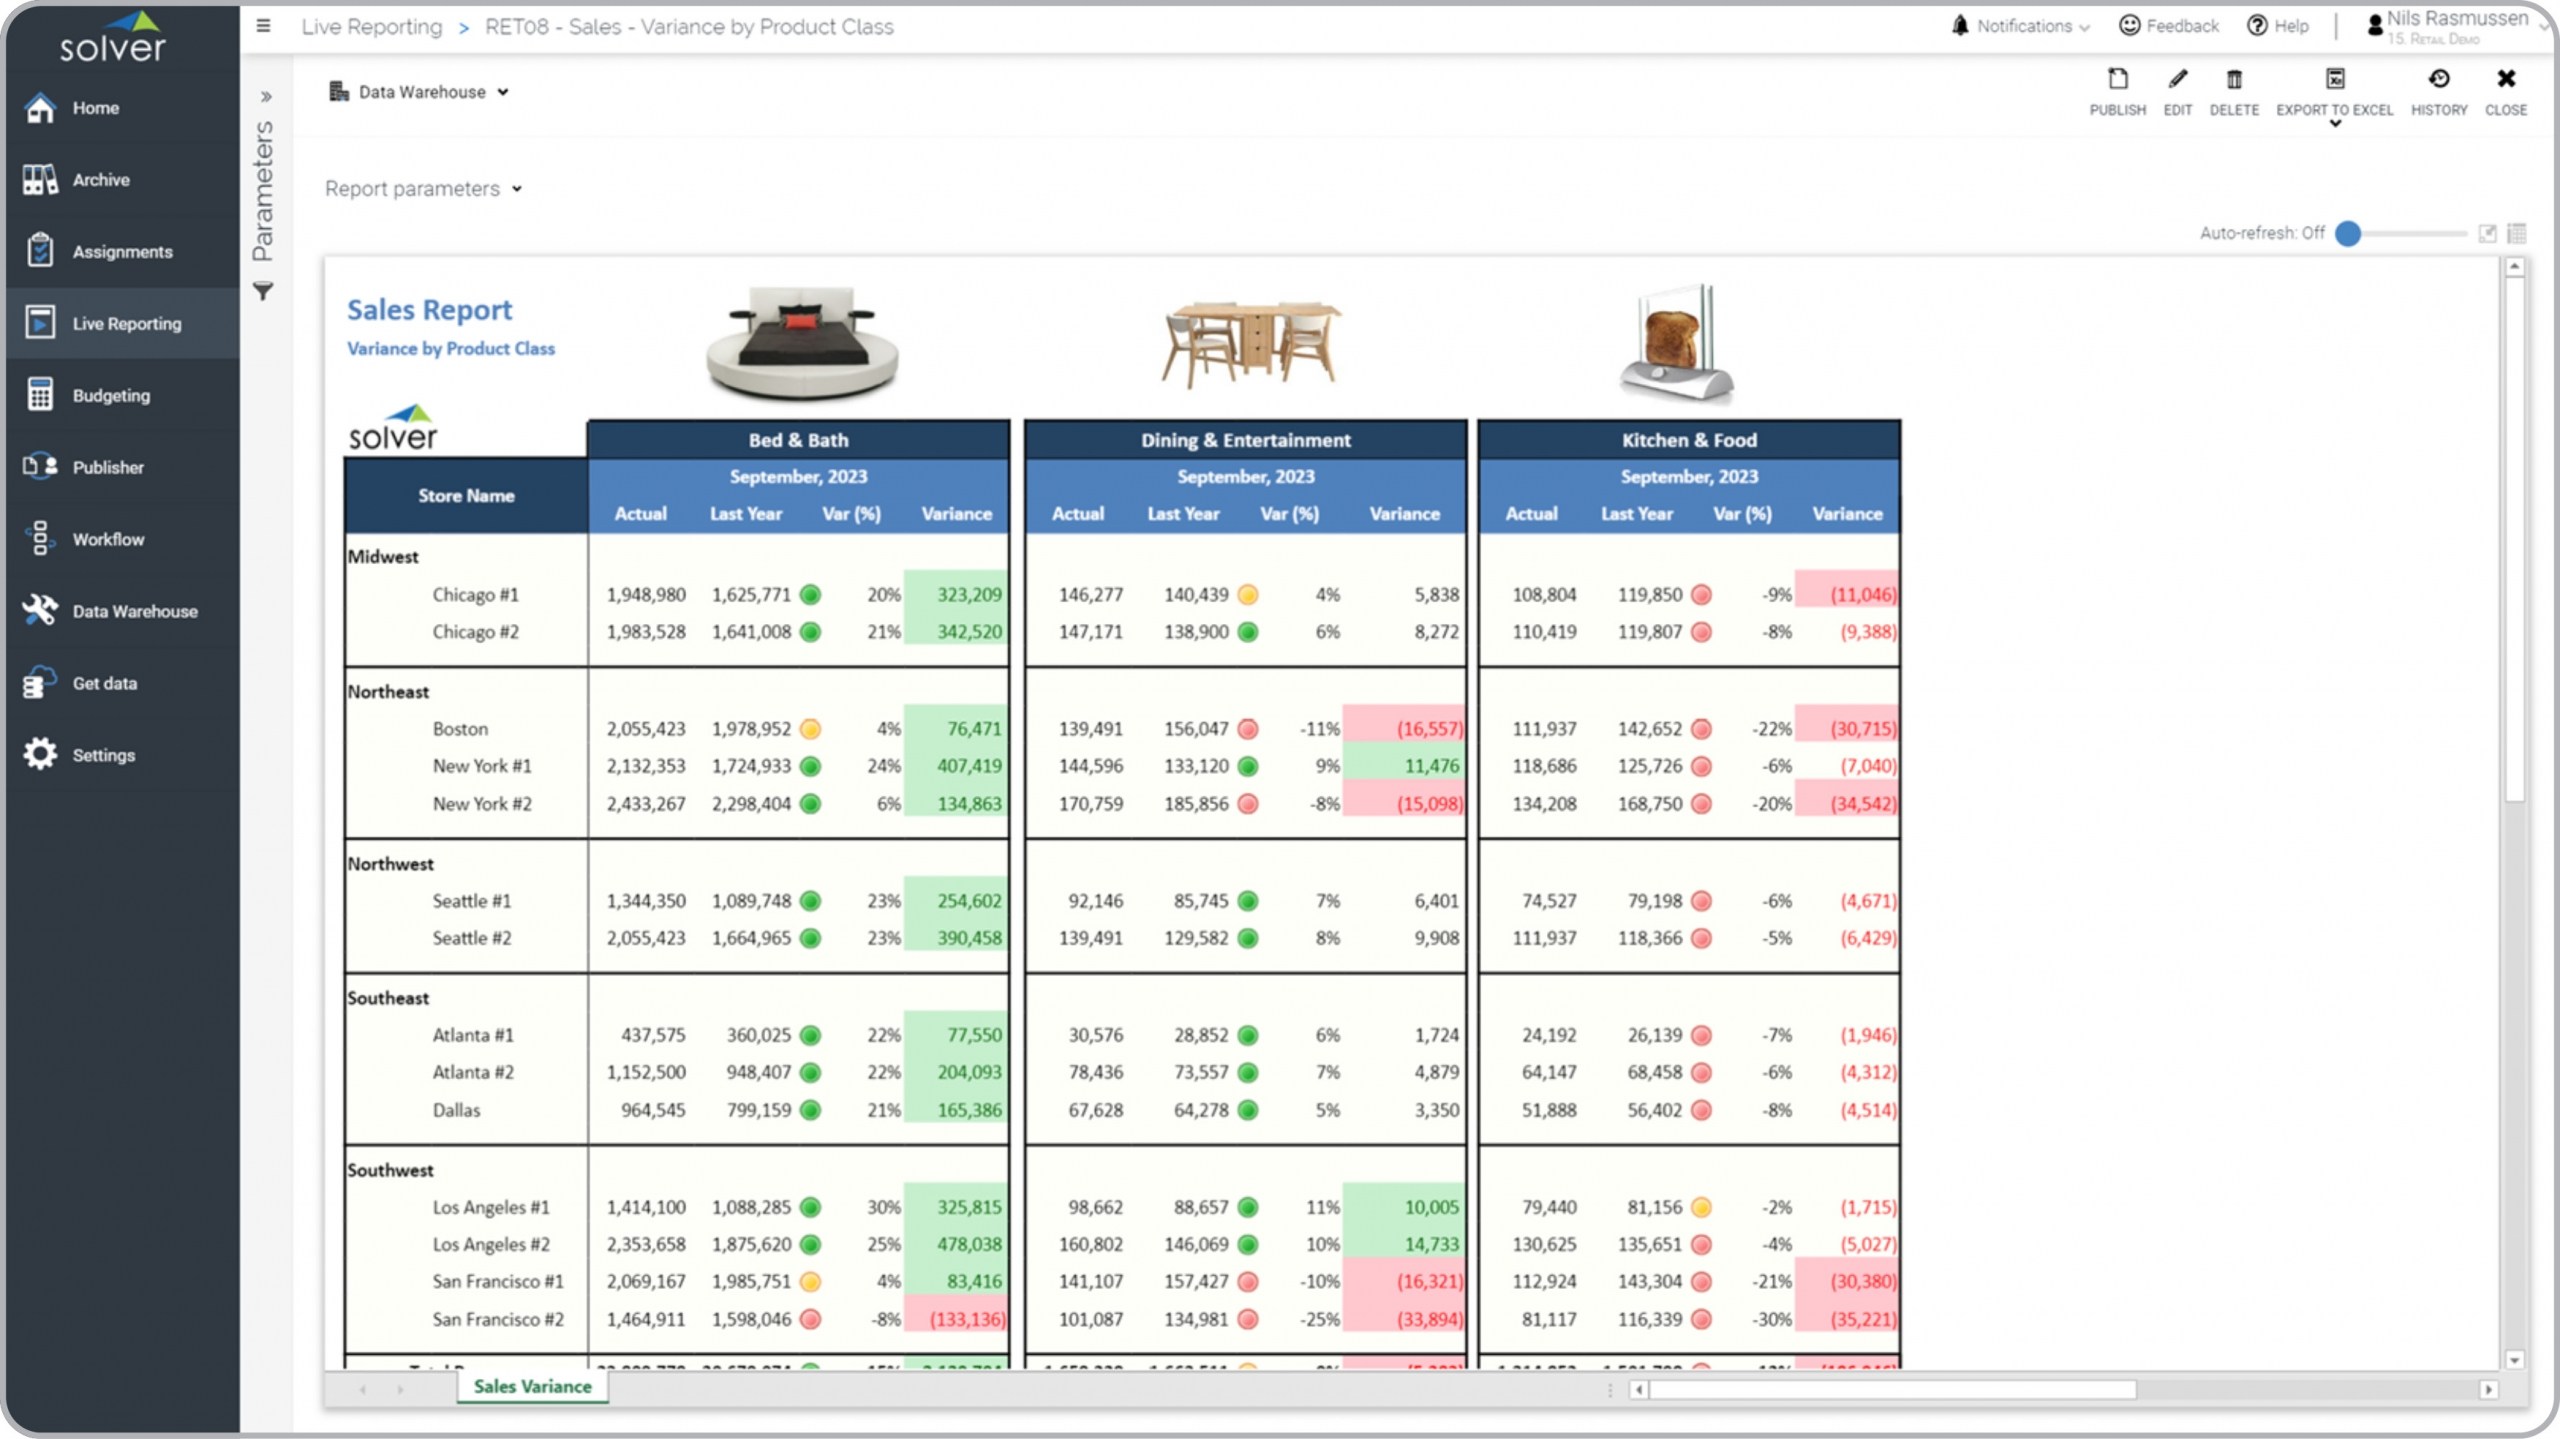The height and width of the screenshot is (1439, 2560).
Task: Click the grid view icon beside auto-refresh
Action: point(2517,233)
